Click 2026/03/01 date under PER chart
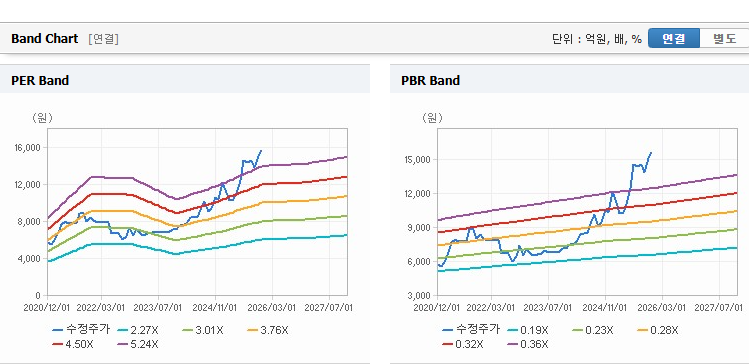 click(272, 308)
